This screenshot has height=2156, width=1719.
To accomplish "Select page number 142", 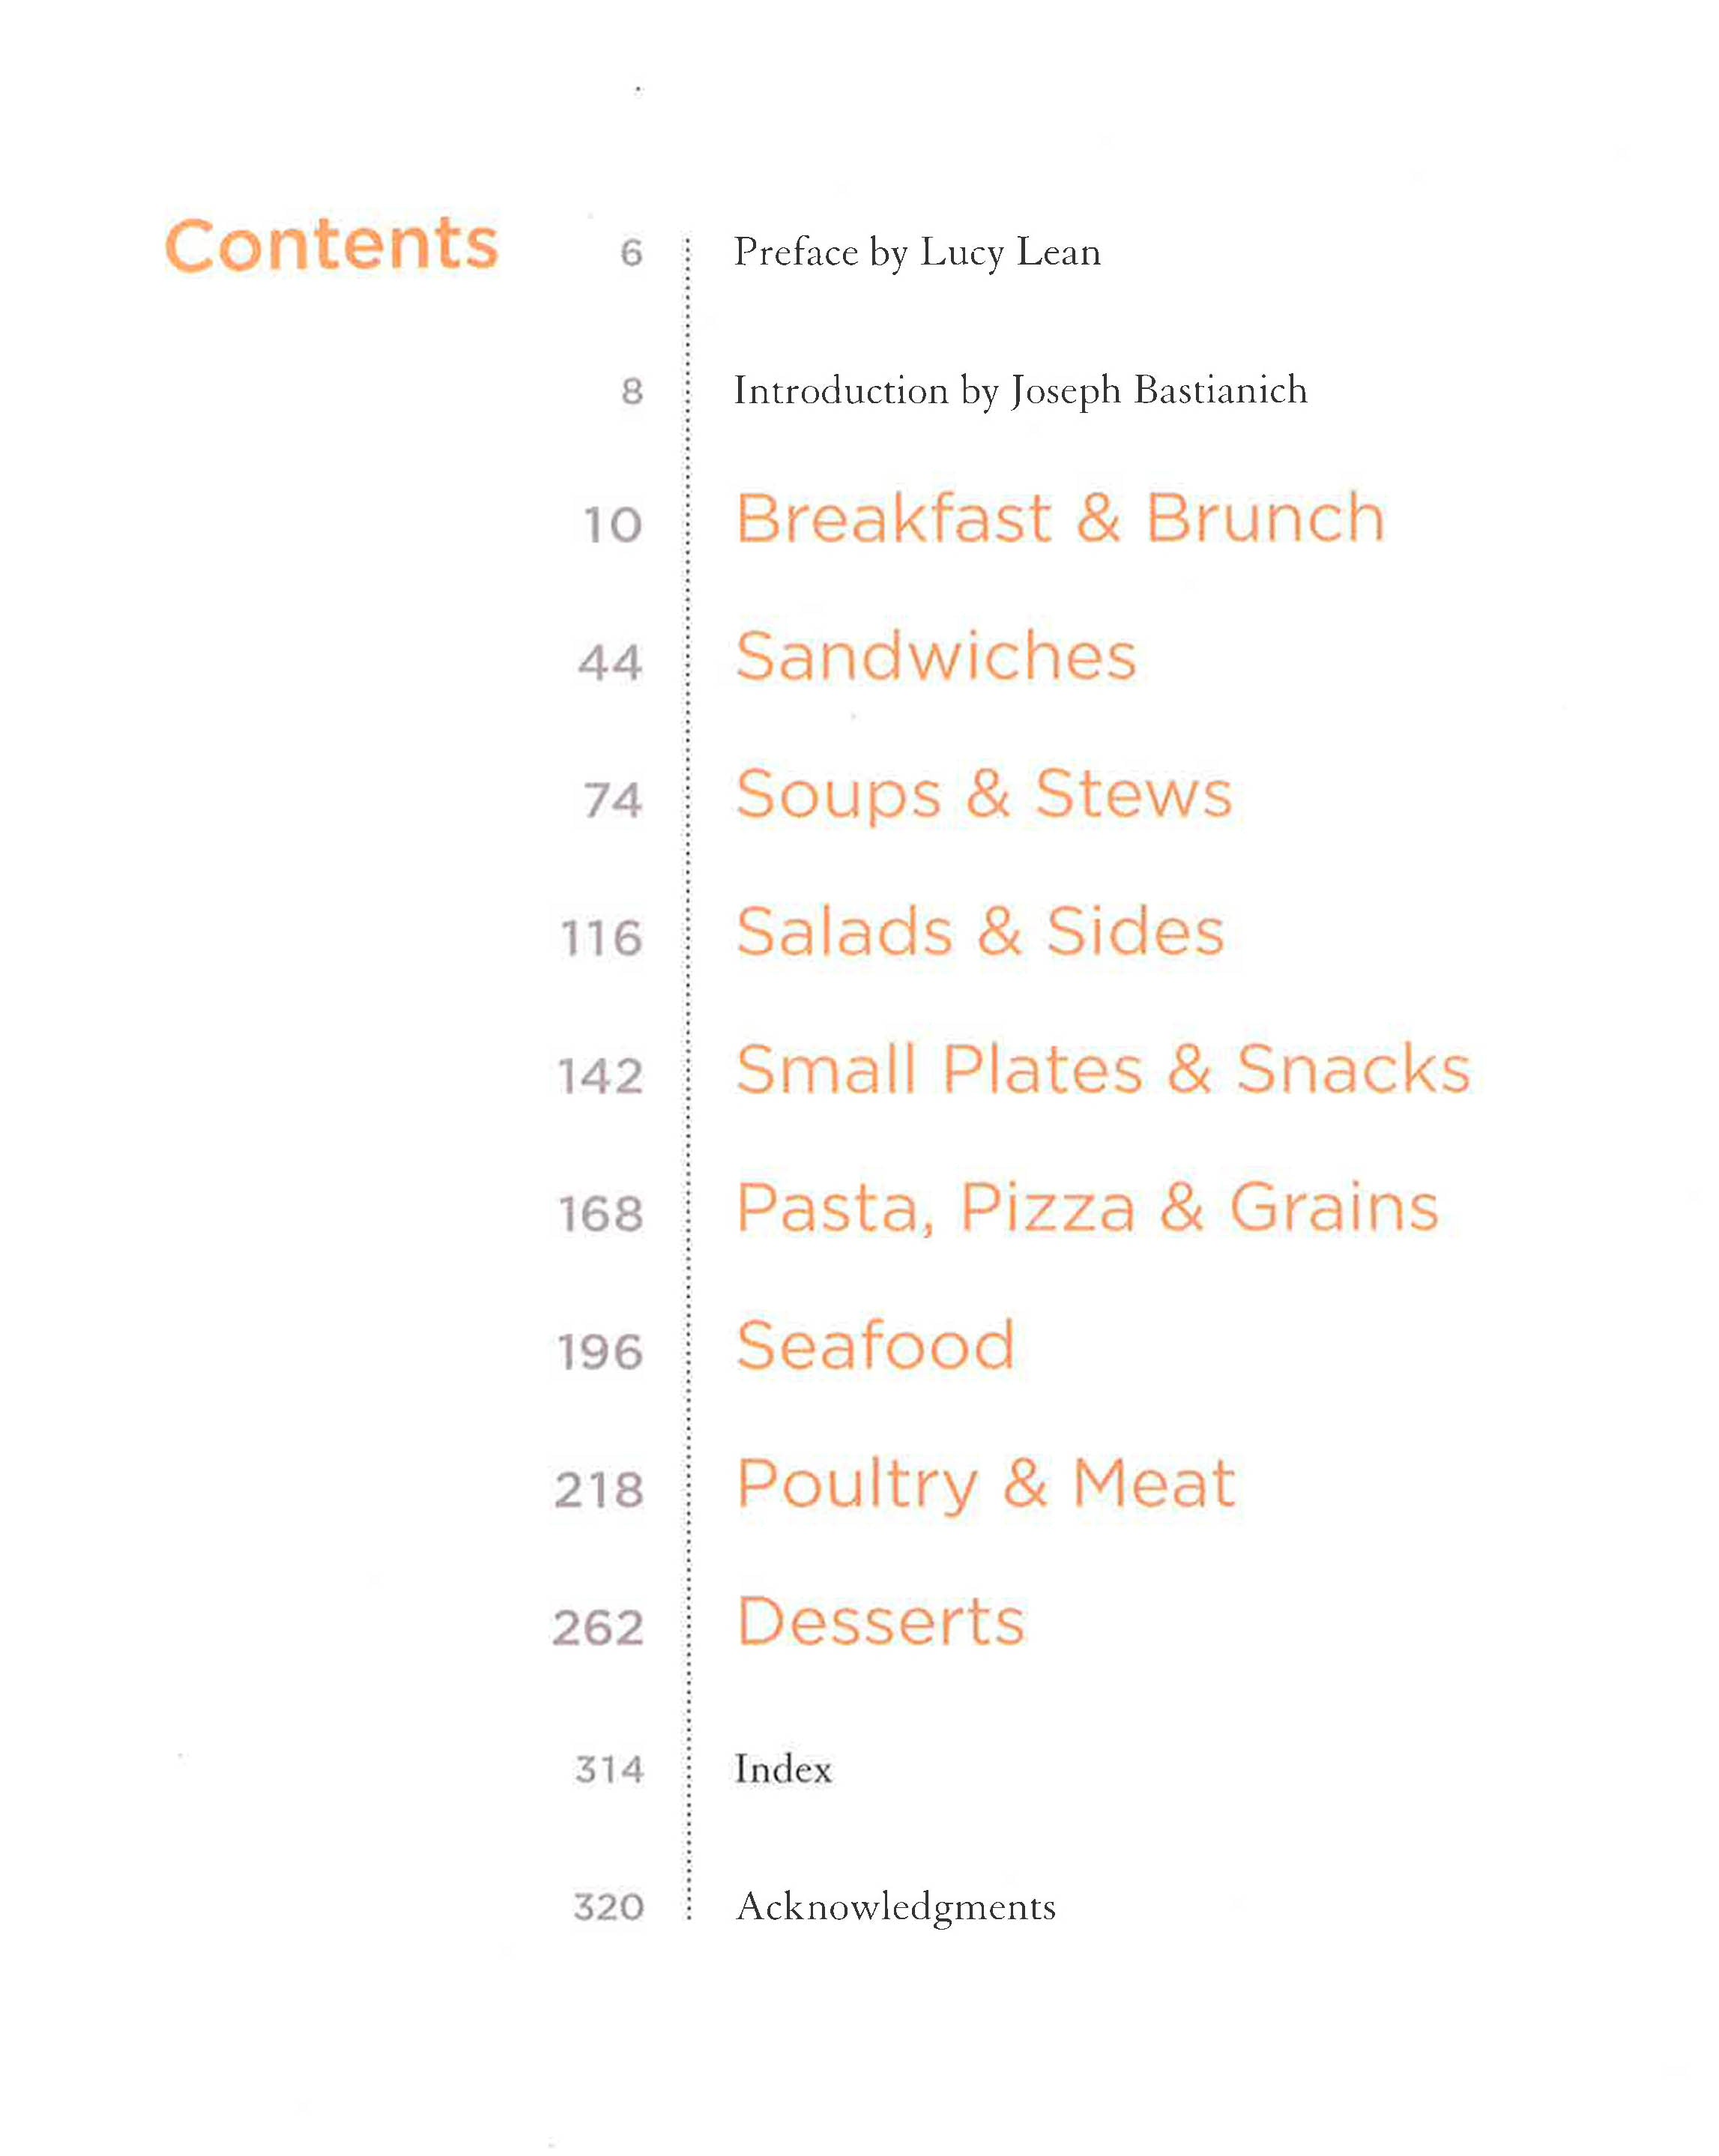I will tap(600, 1076).
